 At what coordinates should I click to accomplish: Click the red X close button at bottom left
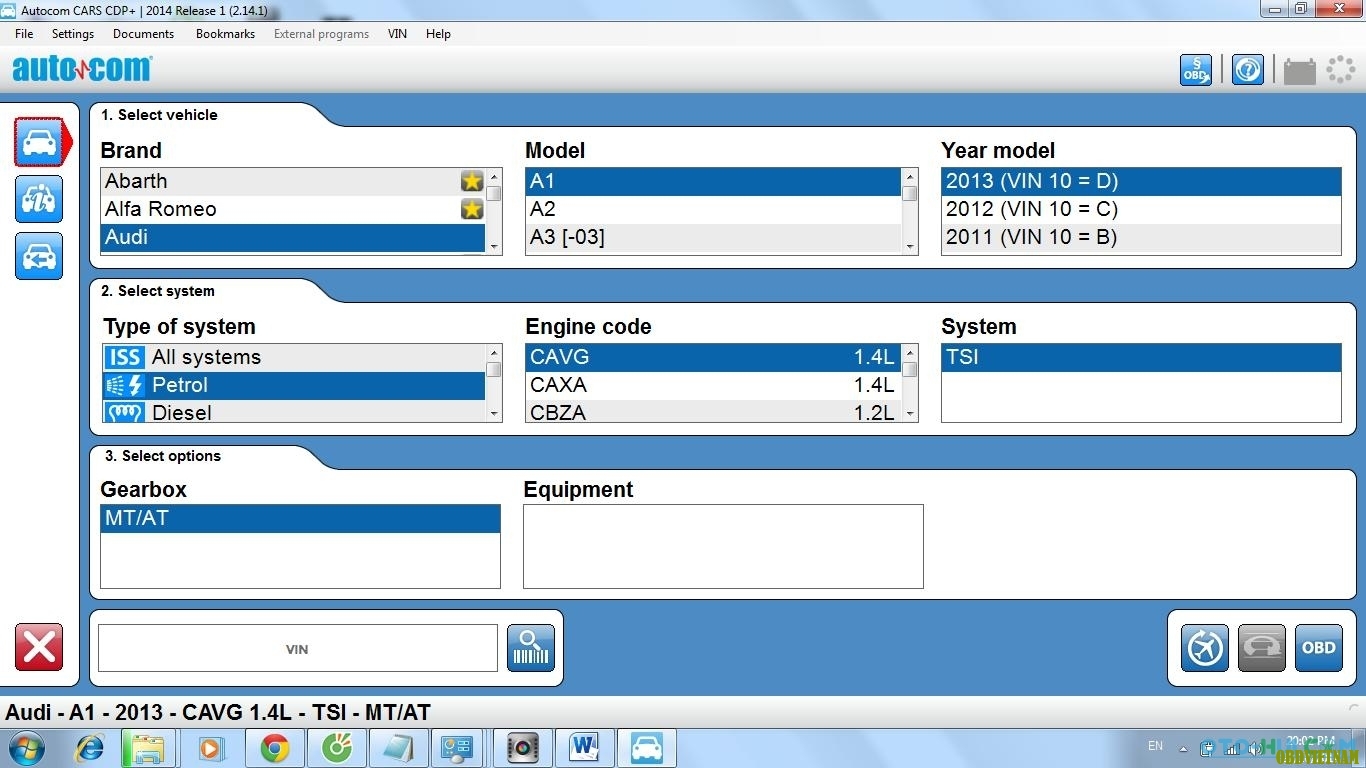point(39,647)
